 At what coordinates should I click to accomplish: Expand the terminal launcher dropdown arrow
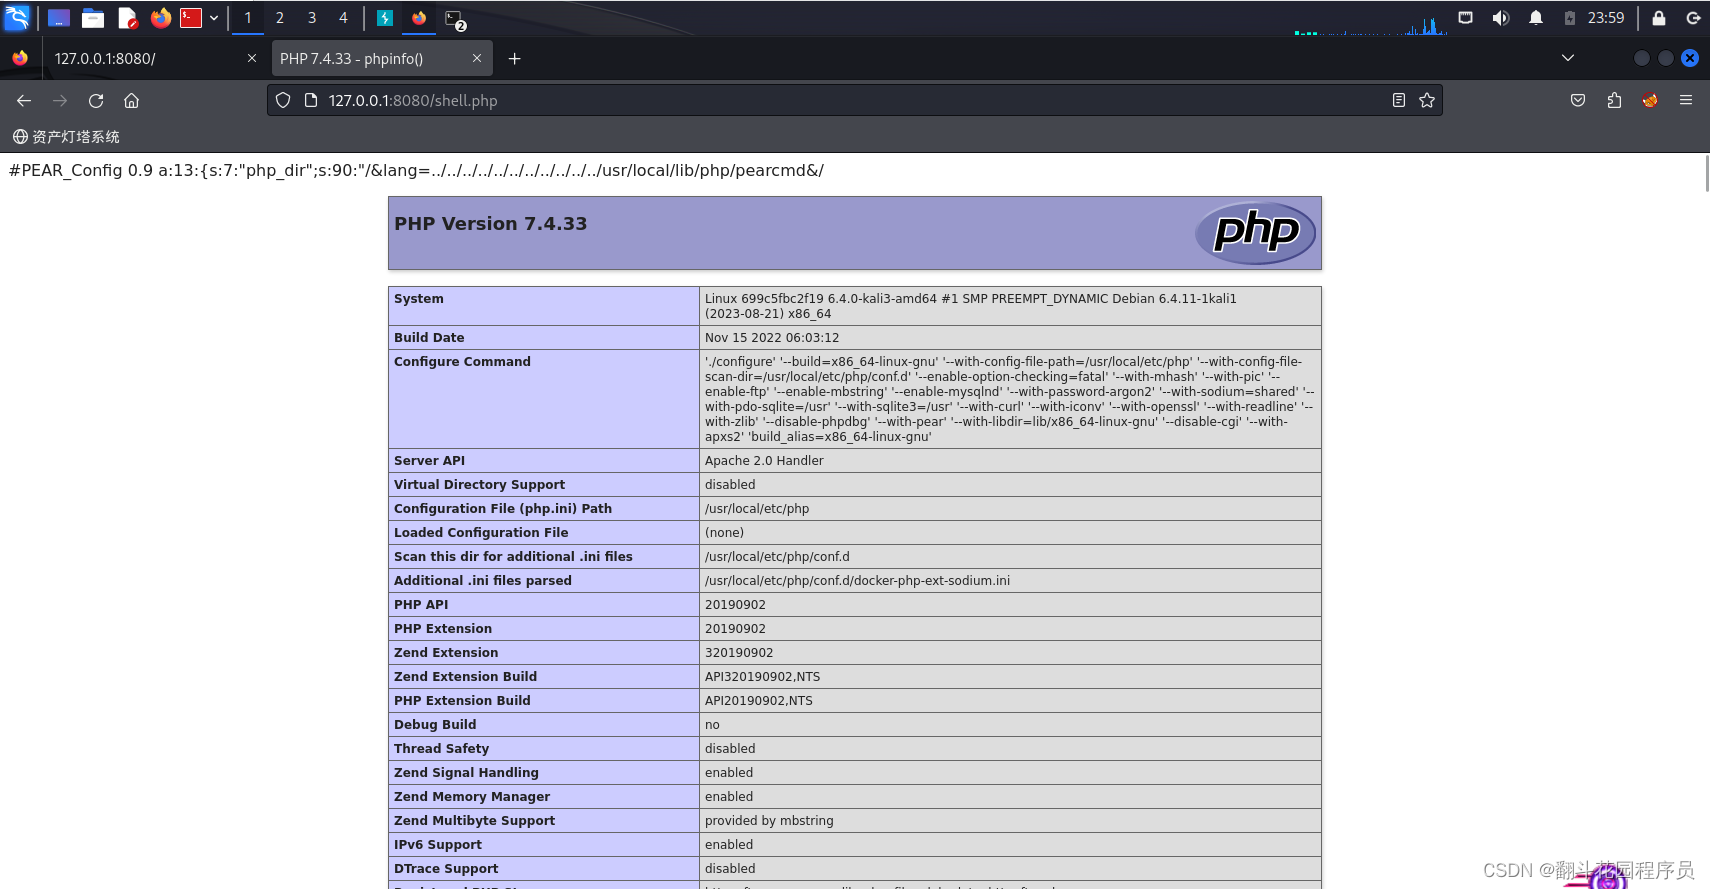[214, 18]
